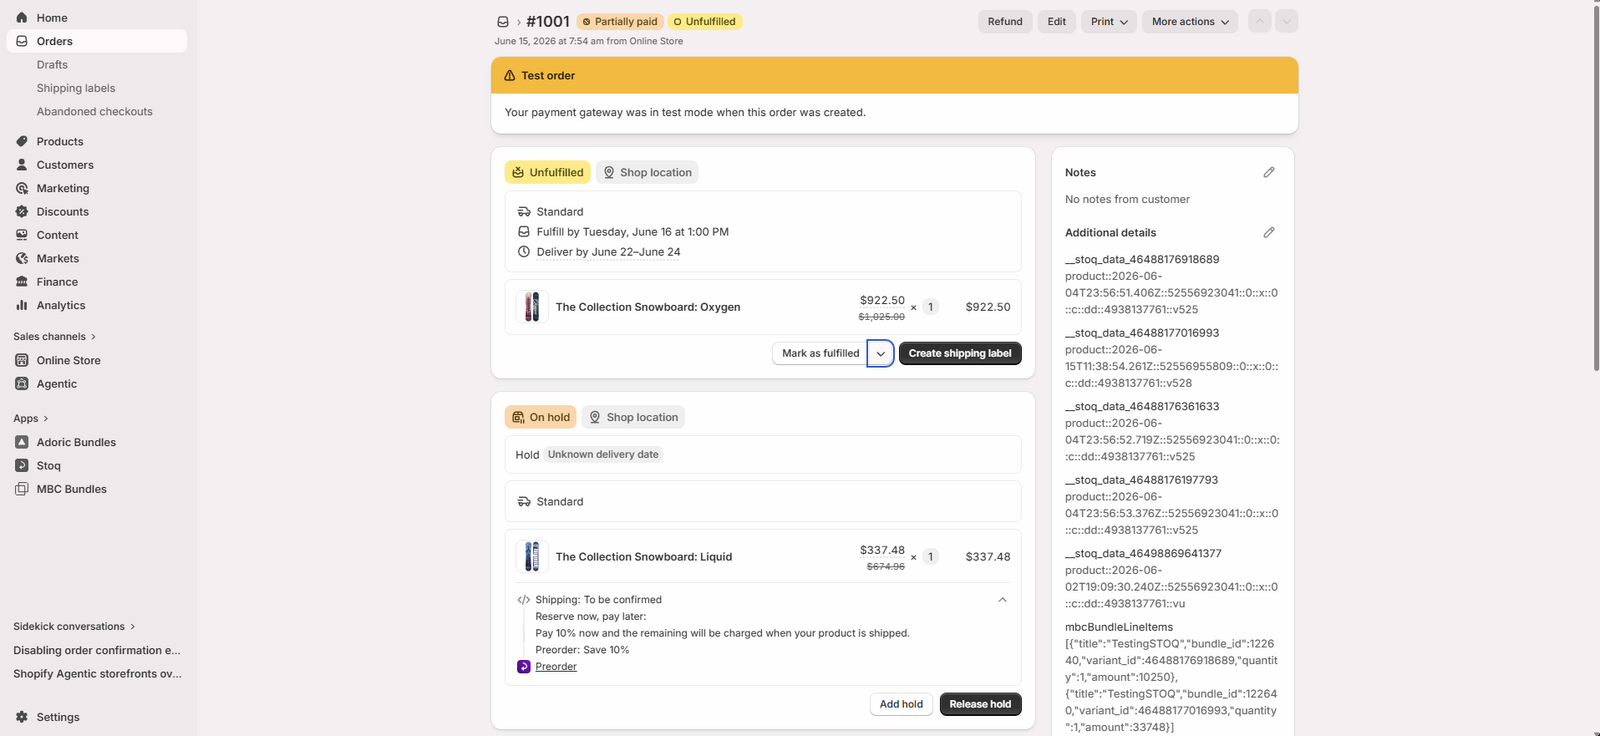Click the Test order warning icon

(510, 76)
